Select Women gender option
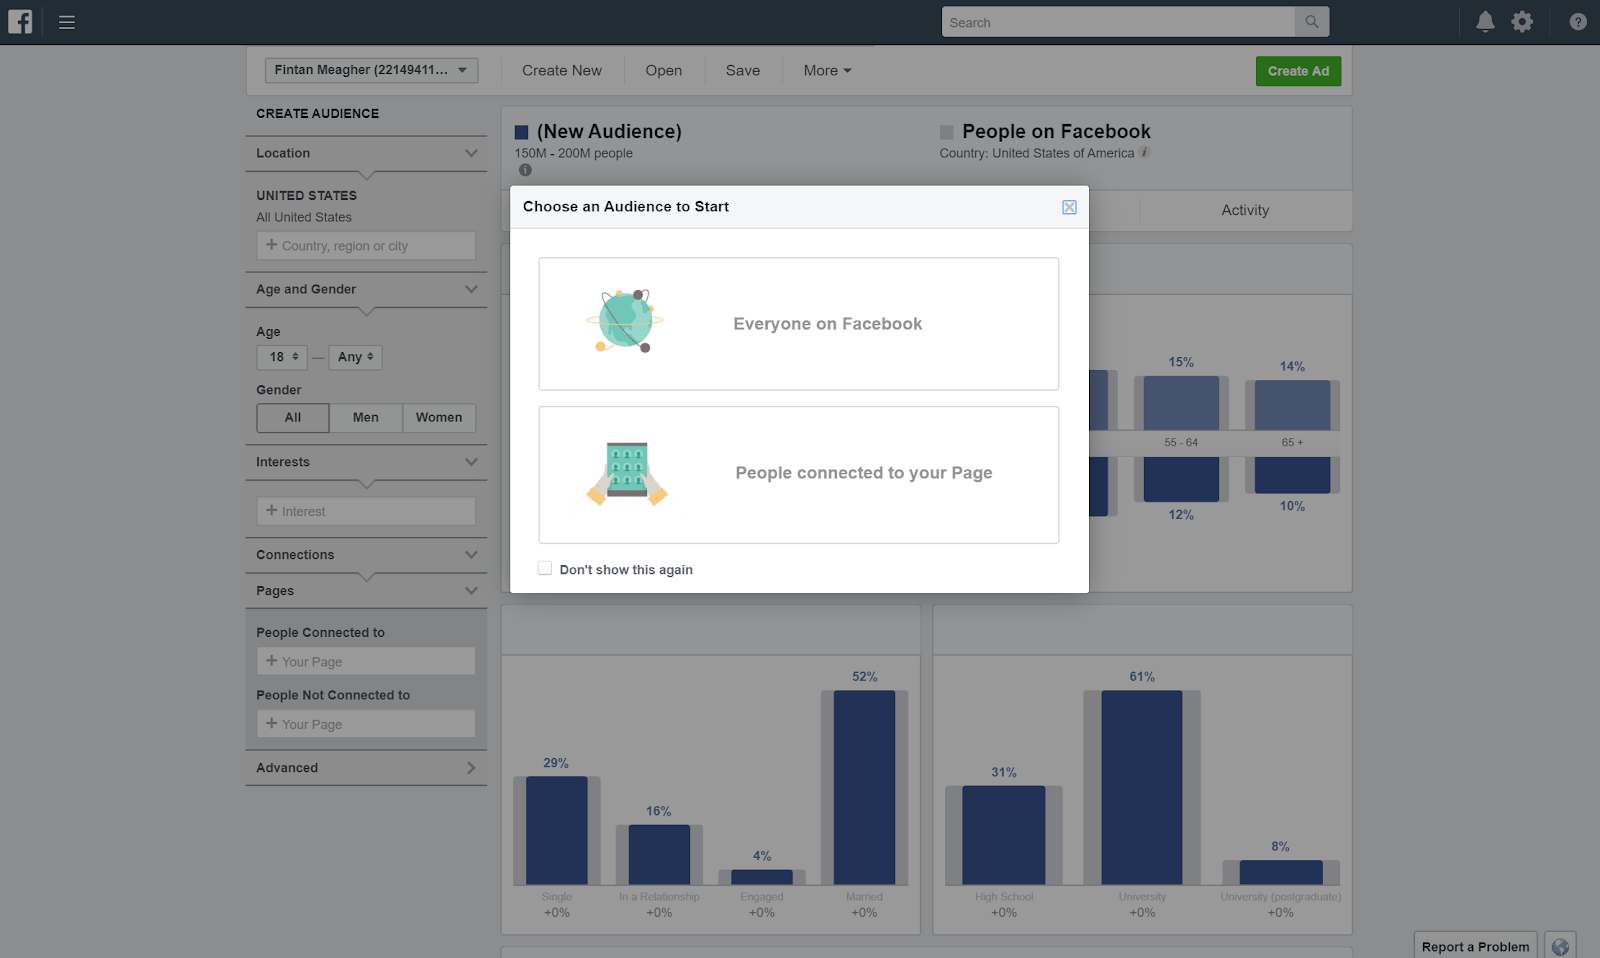Image resolution: width=1600 pixels, height=958 pixels. (x=439, y=418)
